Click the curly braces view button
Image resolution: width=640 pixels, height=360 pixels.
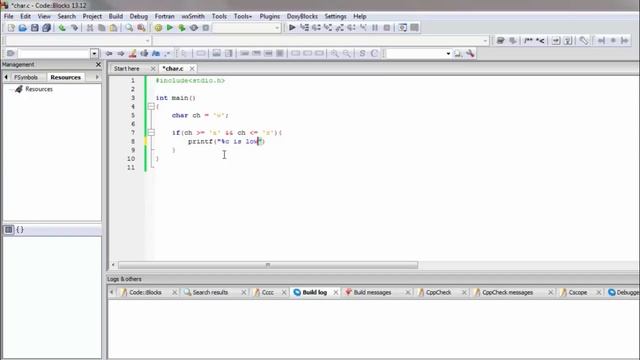(x=20, y=230)
